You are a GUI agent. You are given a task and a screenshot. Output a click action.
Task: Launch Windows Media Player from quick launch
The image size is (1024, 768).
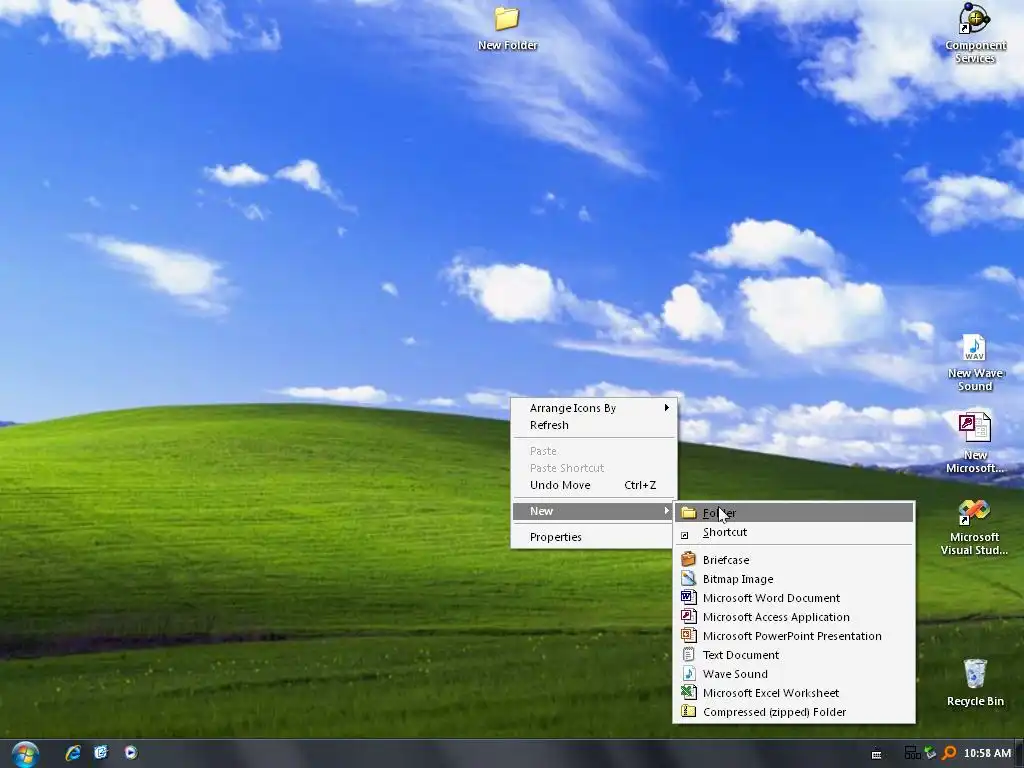[x=131, y=753]
